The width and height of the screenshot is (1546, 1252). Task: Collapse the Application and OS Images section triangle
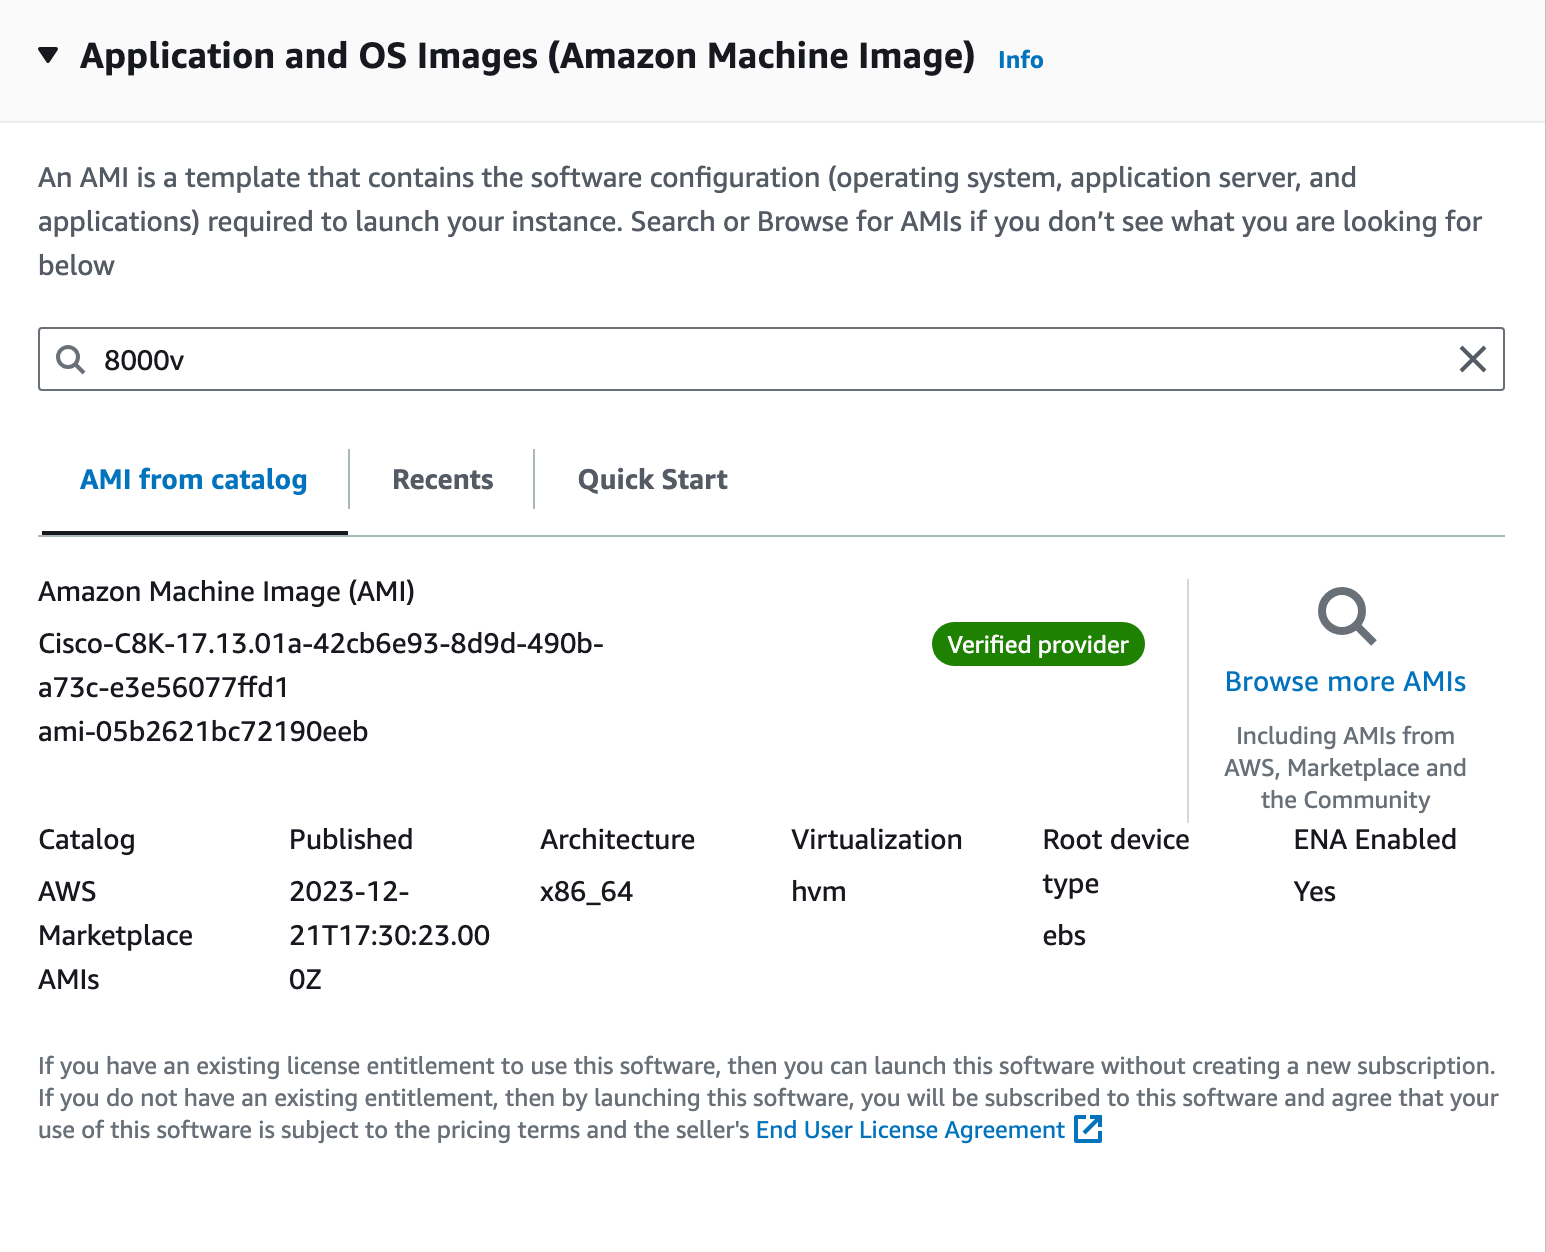47,57
